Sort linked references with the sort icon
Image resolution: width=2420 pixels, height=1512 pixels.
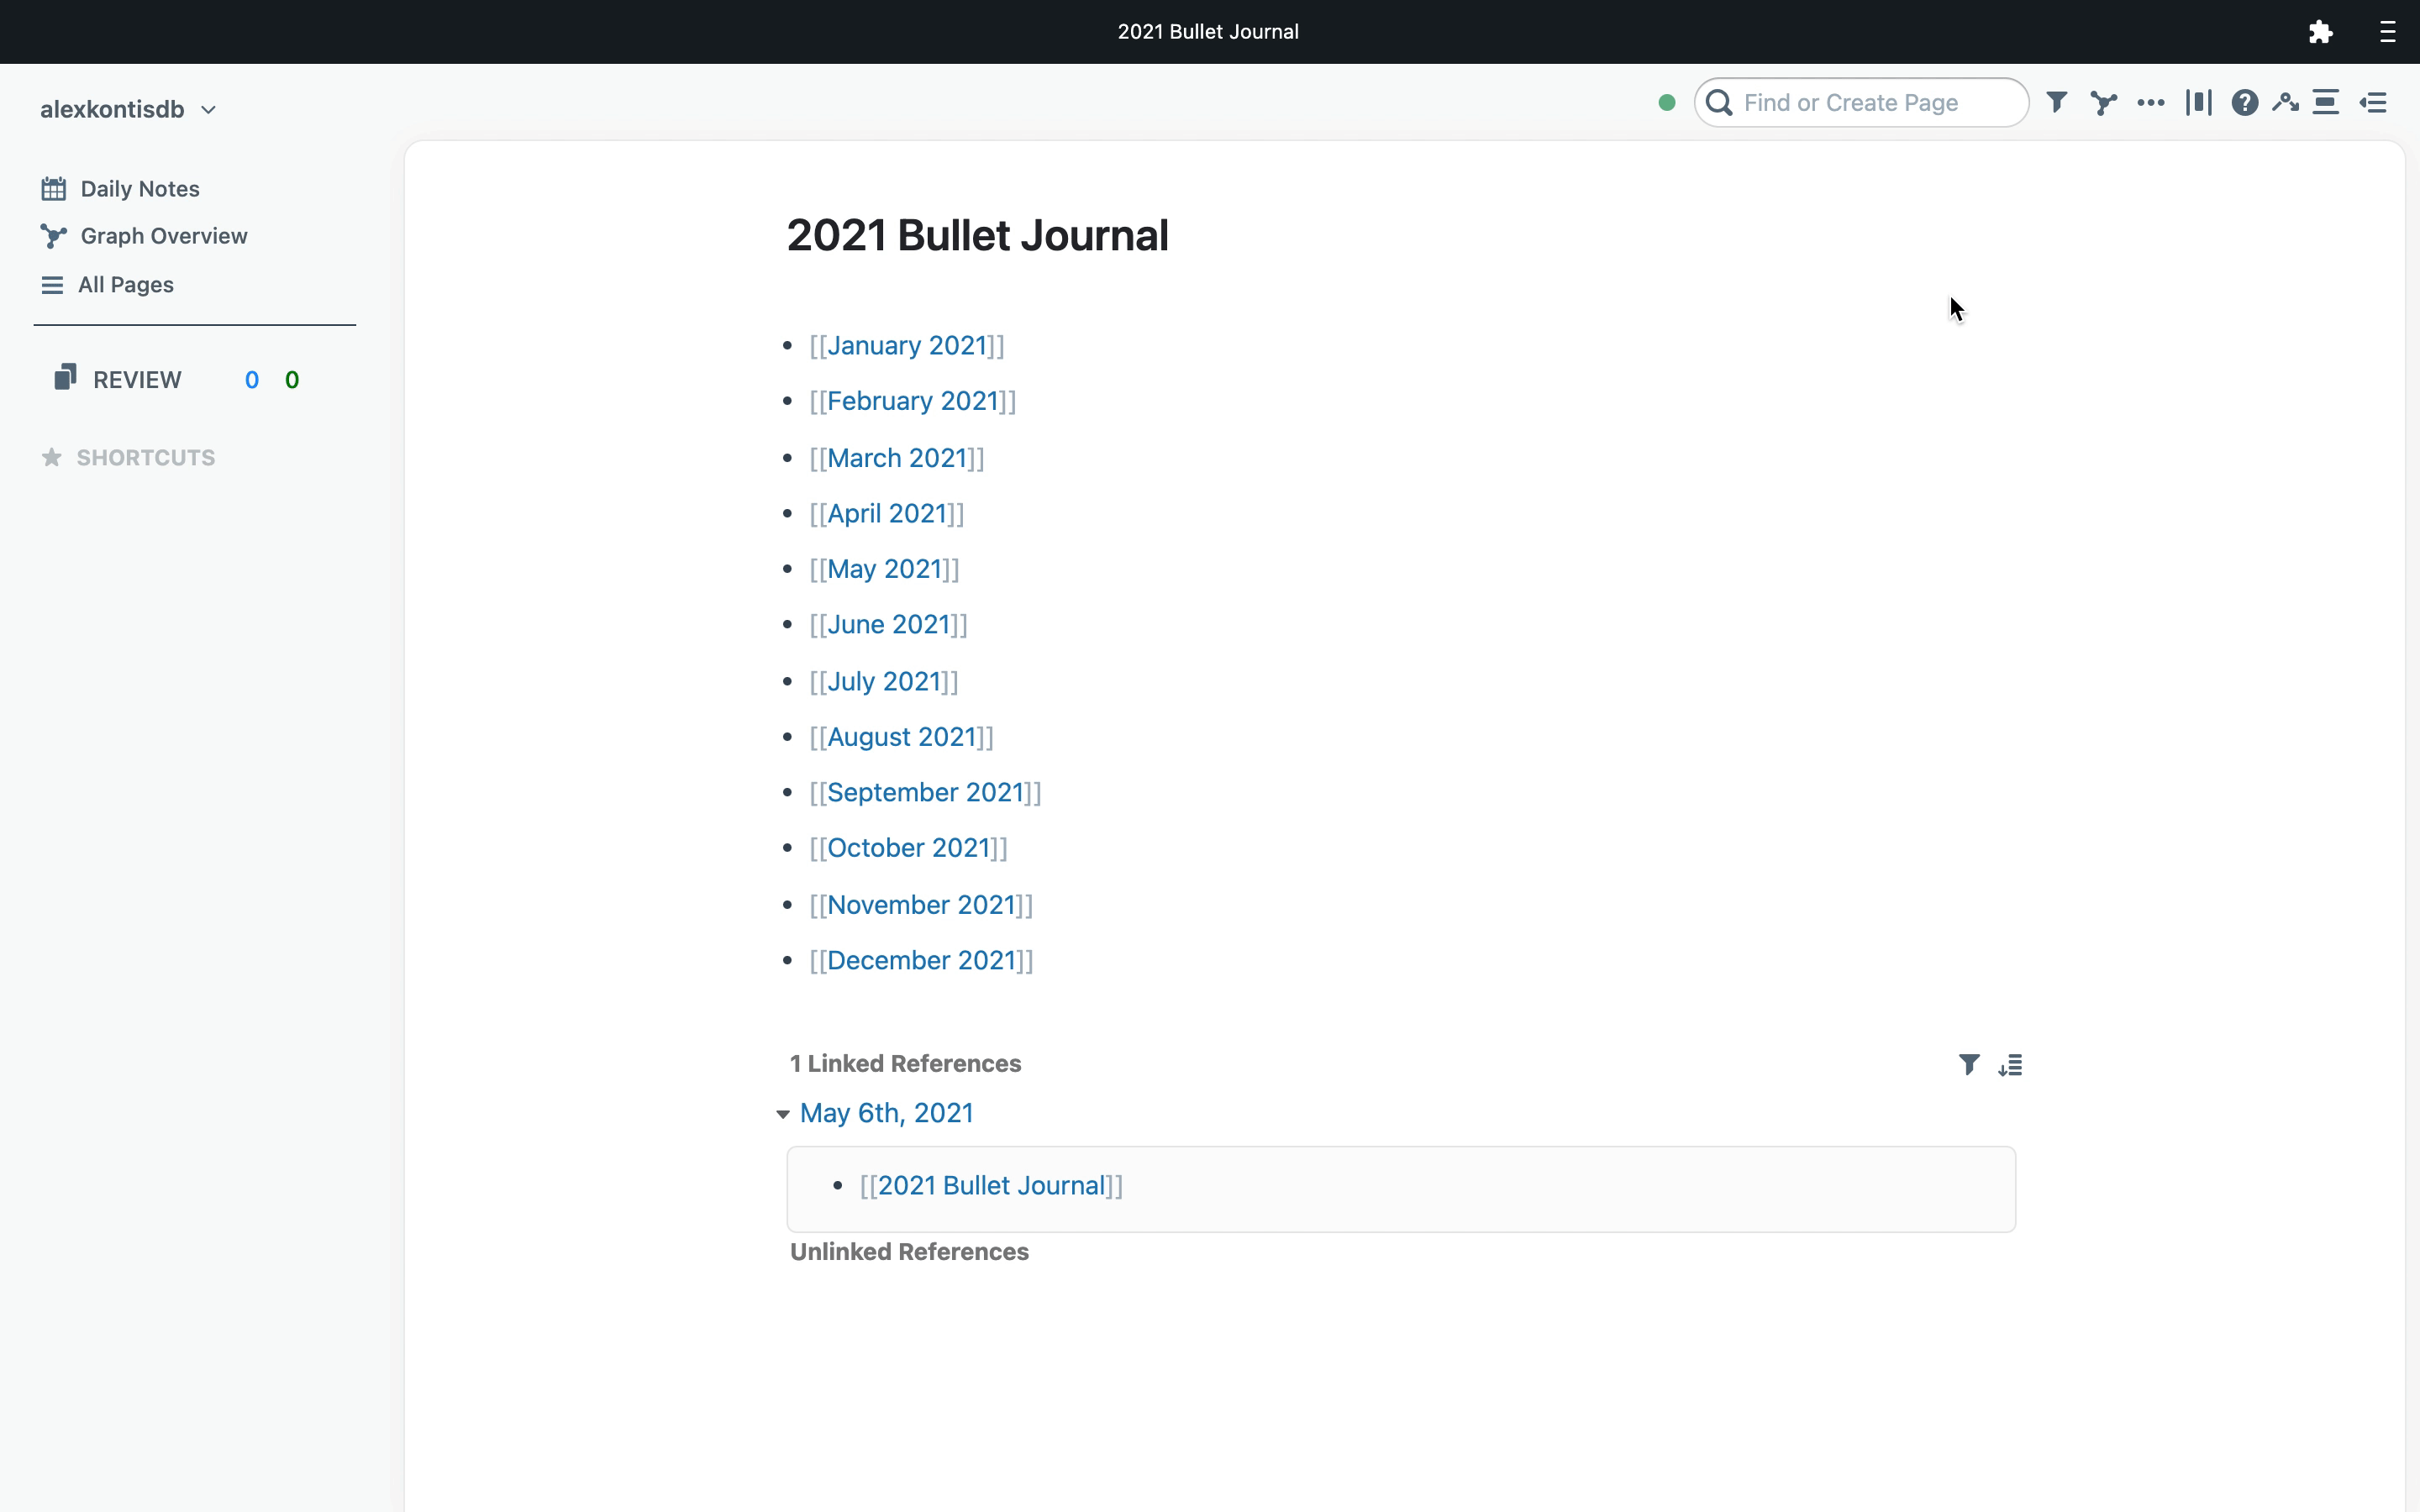[2010, 1065]
